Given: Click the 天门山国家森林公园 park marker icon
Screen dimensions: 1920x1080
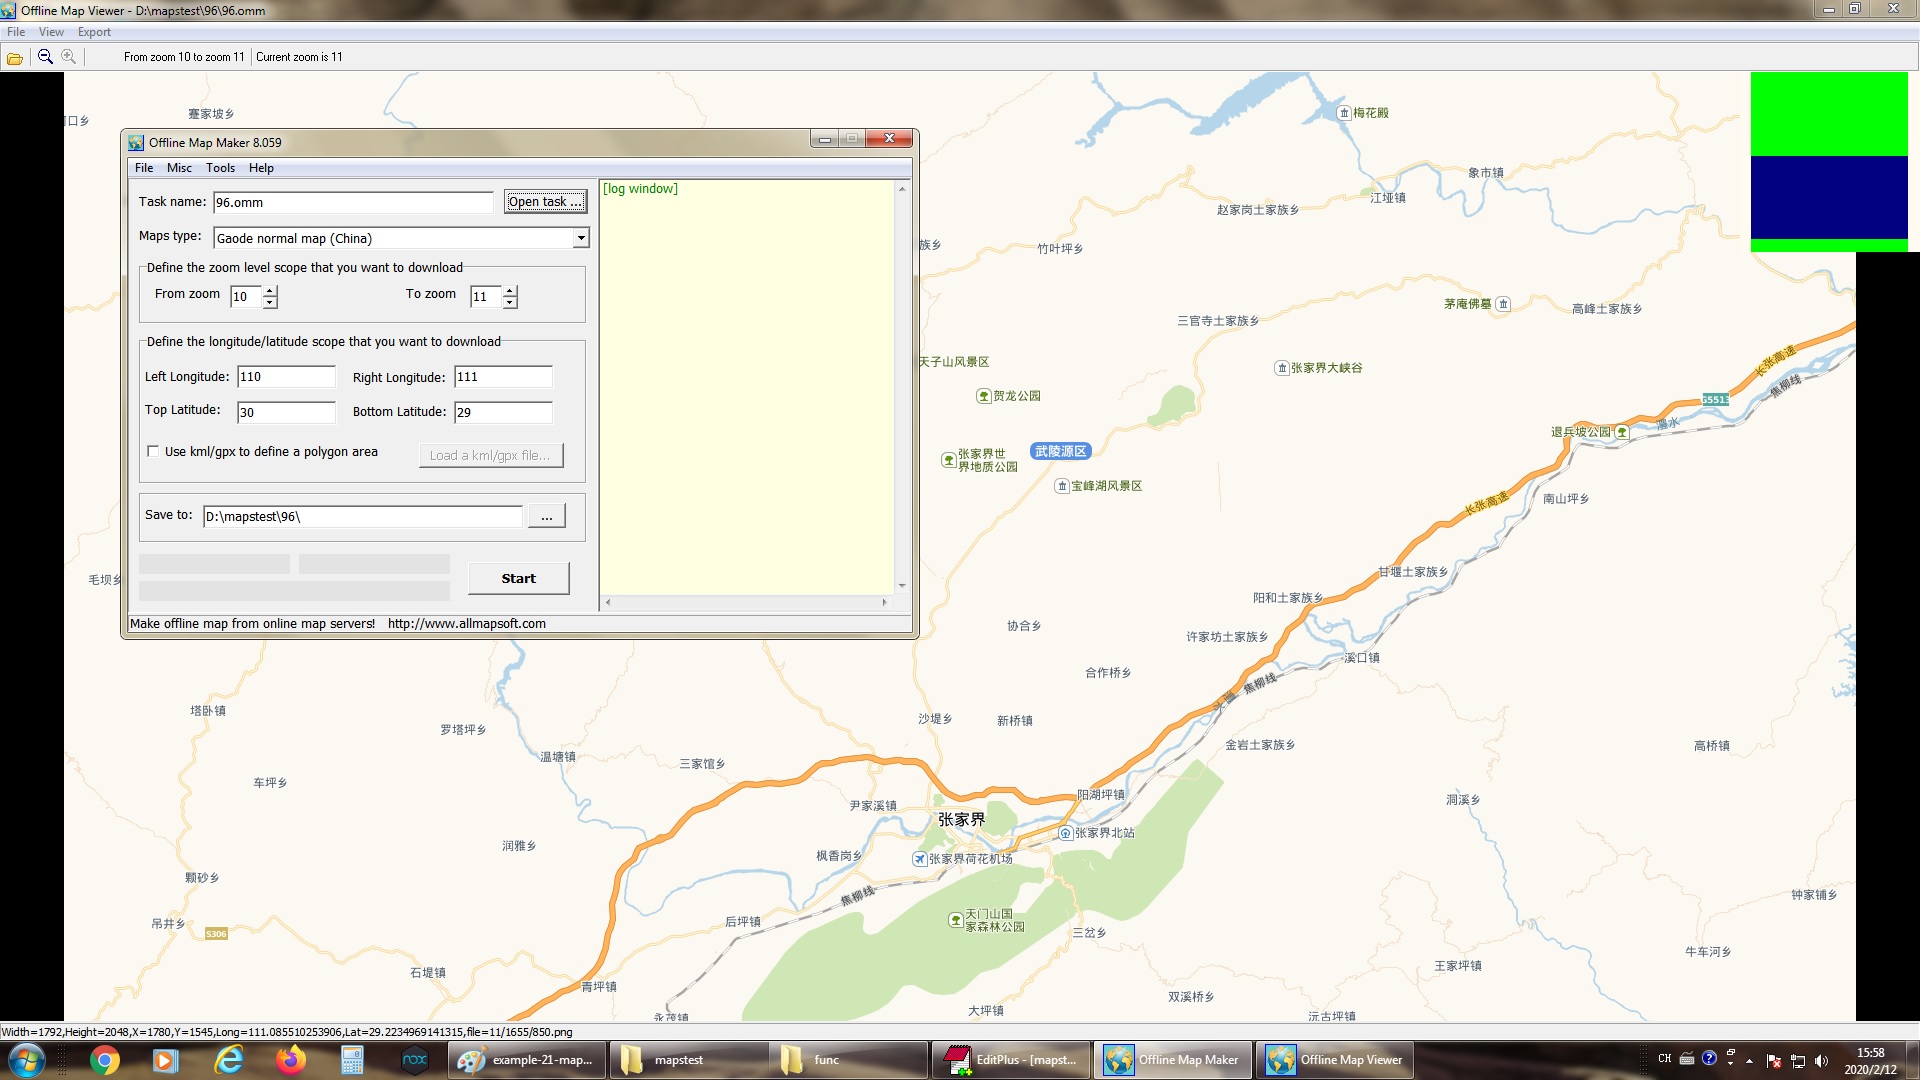Looking at the screenshot, I should (x=955, y=920).
